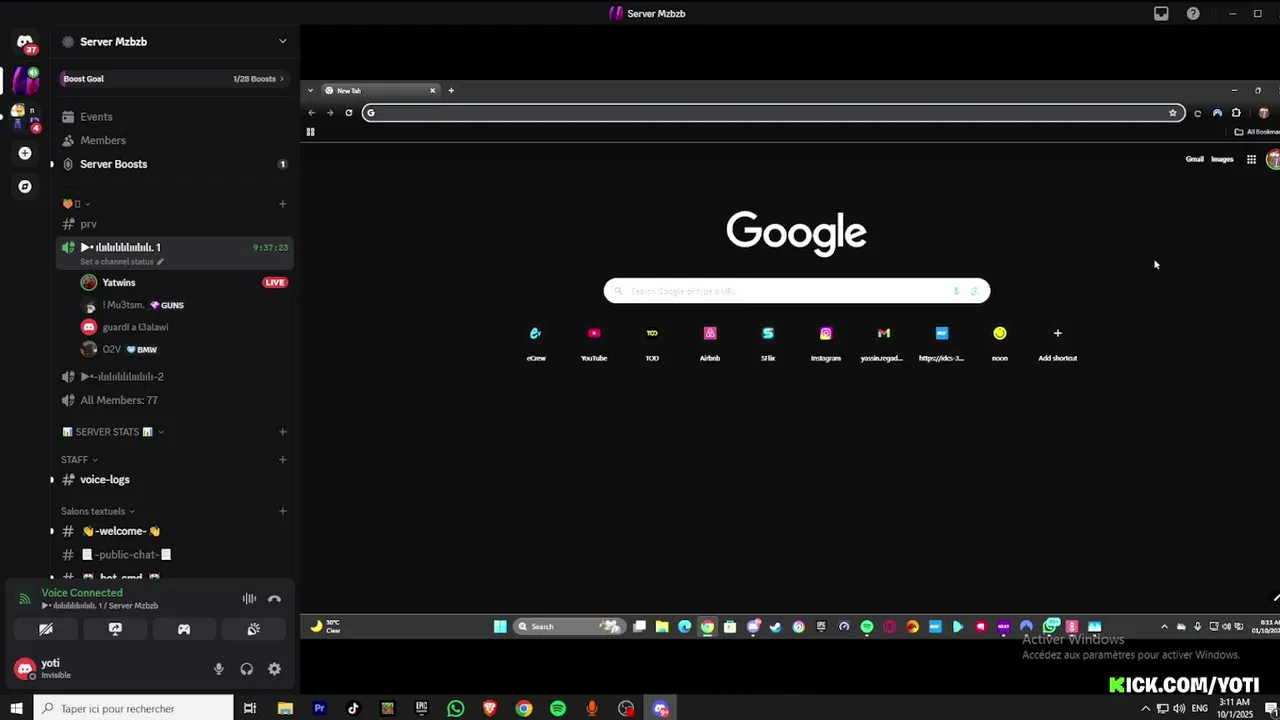Focus the streamed Chrome address bar
1280x720 pixels.
tap(773, 113)
